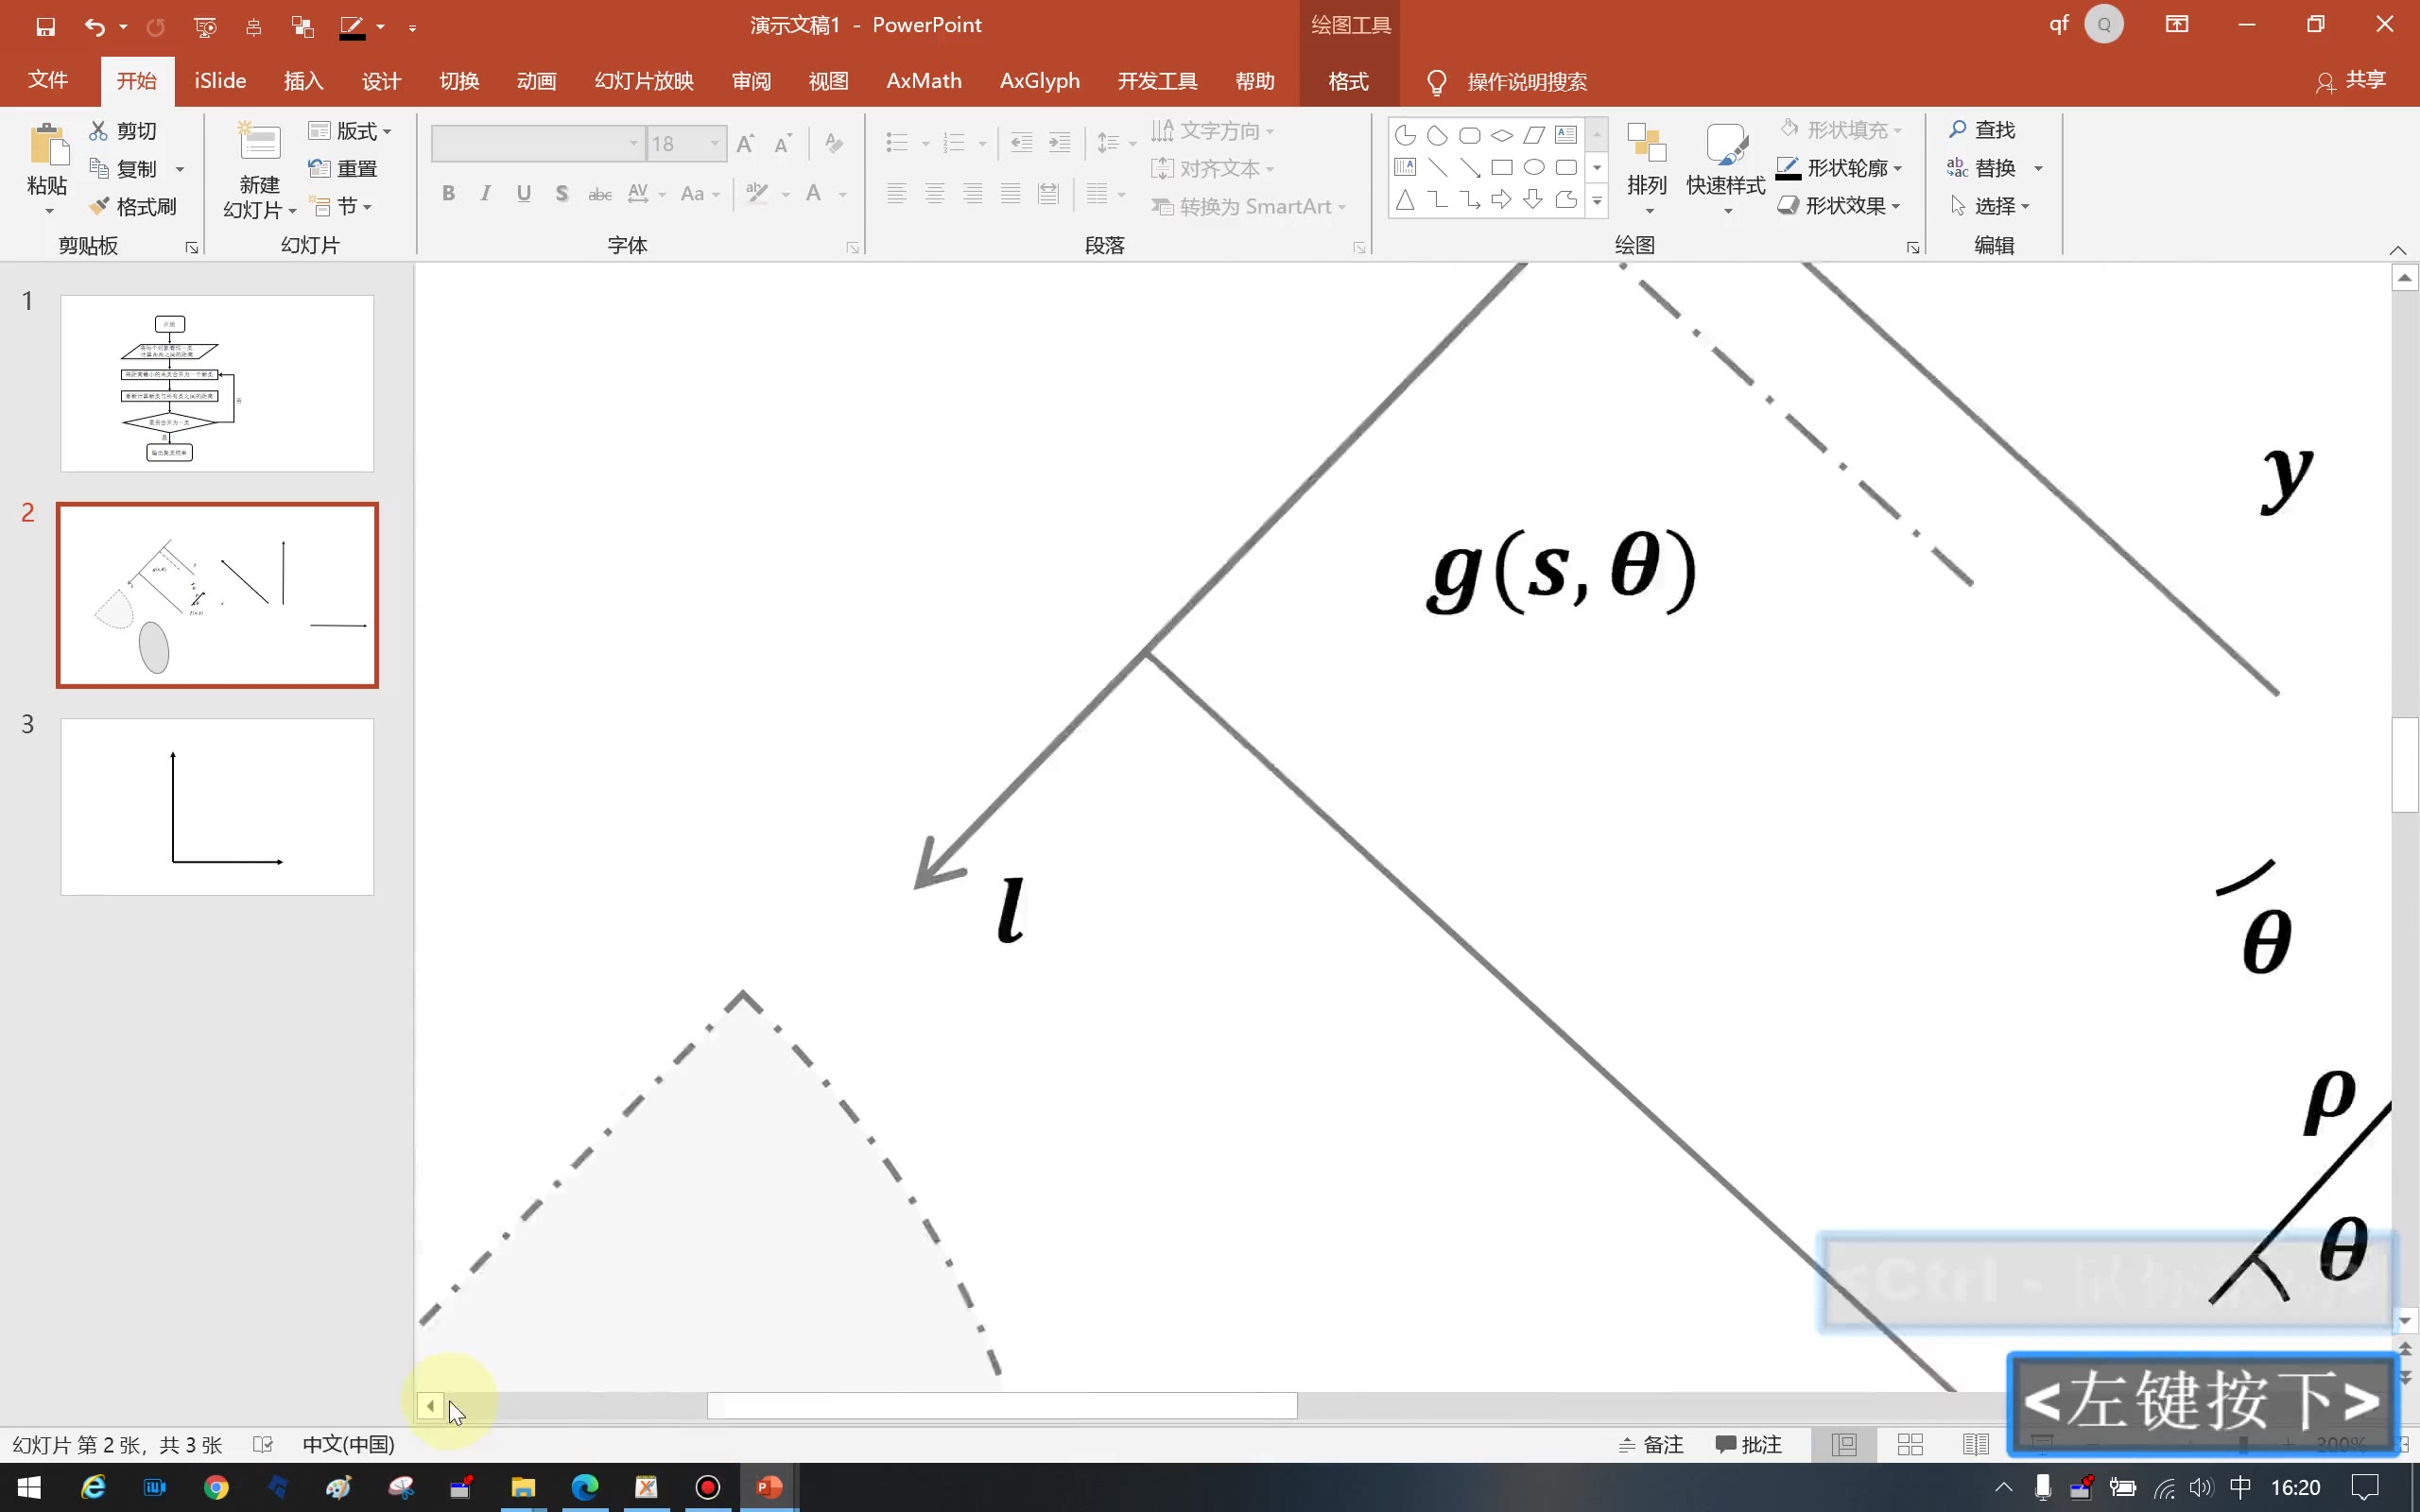Screen dimensions: 2420x1512
Task: Pick the oval shape in gallery
Action: click(1533, 167)
